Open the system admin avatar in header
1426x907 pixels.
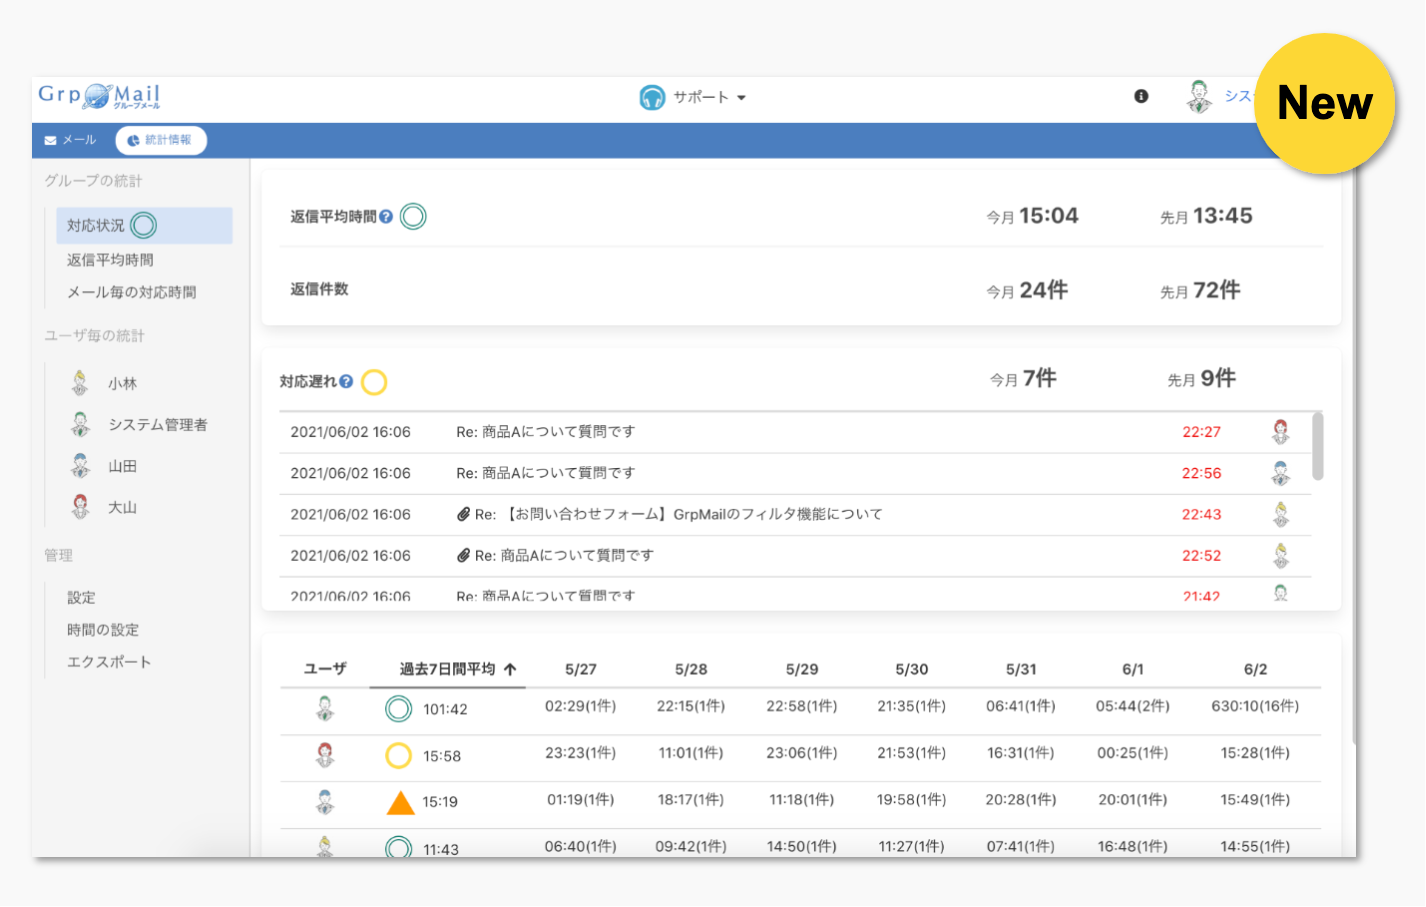click(1199, 96)
